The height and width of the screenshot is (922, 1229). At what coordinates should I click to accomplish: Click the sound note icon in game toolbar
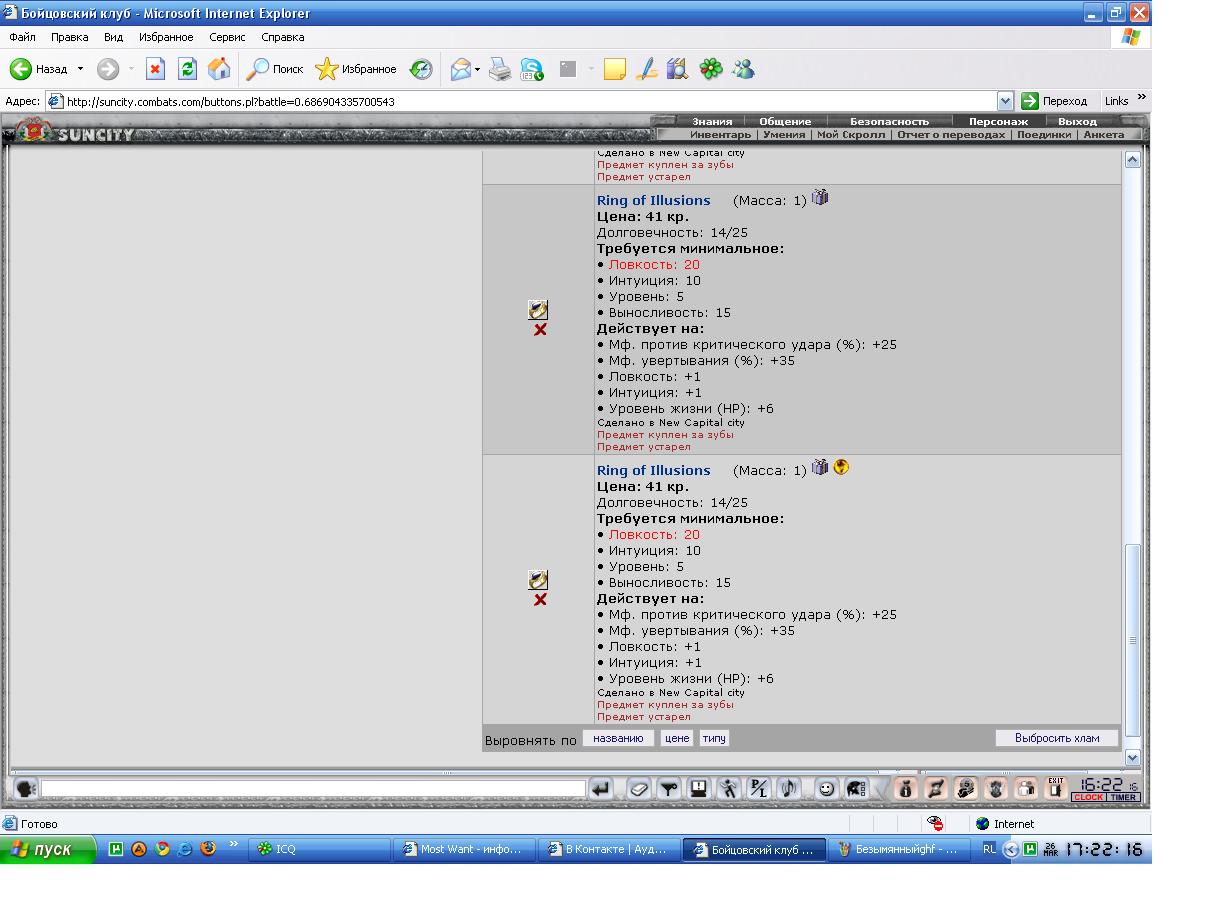pyautogui.click(x=789, y=789)
